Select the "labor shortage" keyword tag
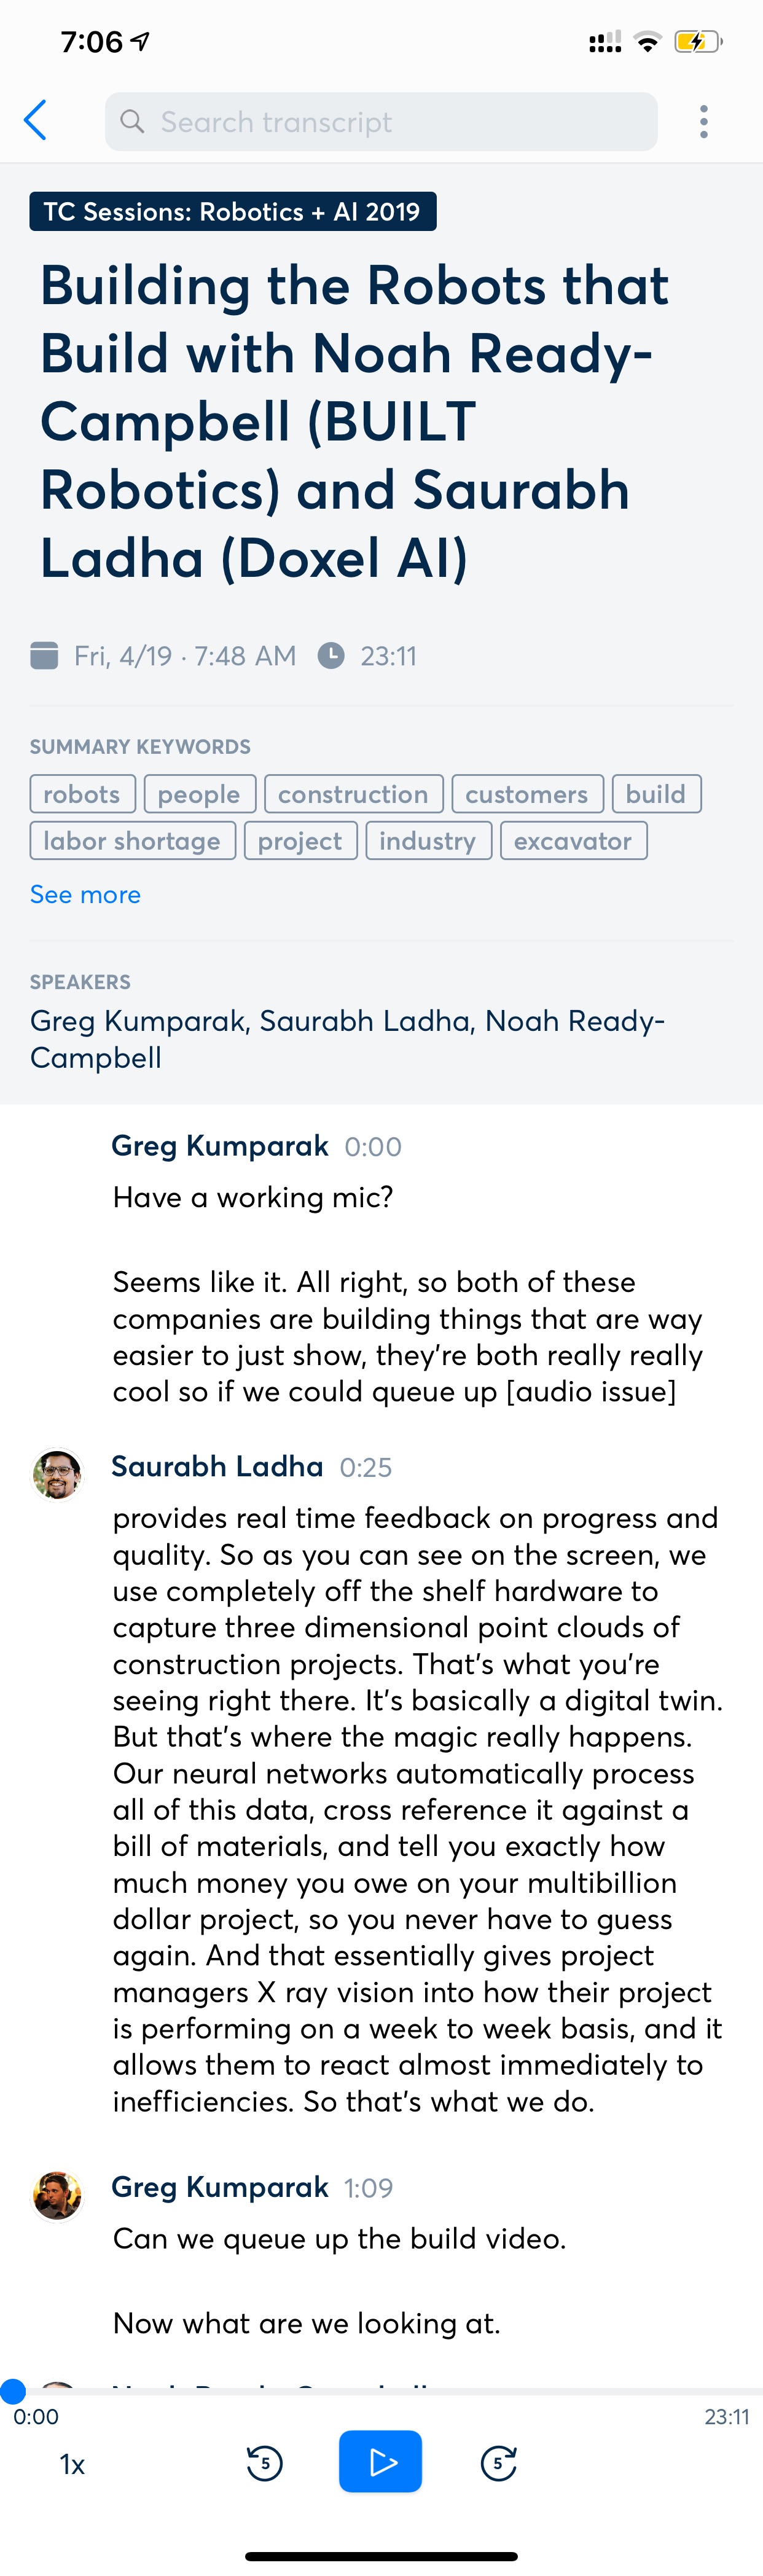This screenshot has width=763, height=2576. click(132, 841)
